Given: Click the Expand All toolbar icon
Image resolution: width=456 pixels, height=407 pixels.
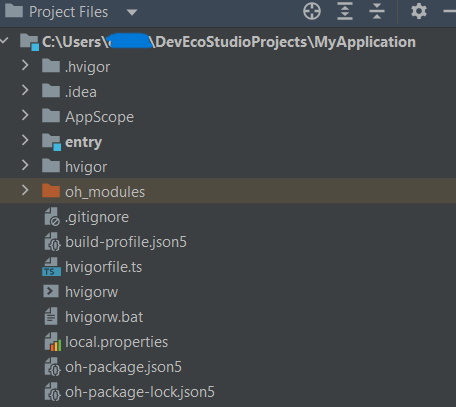Looking at the screenshot, I should pos(345,11).
